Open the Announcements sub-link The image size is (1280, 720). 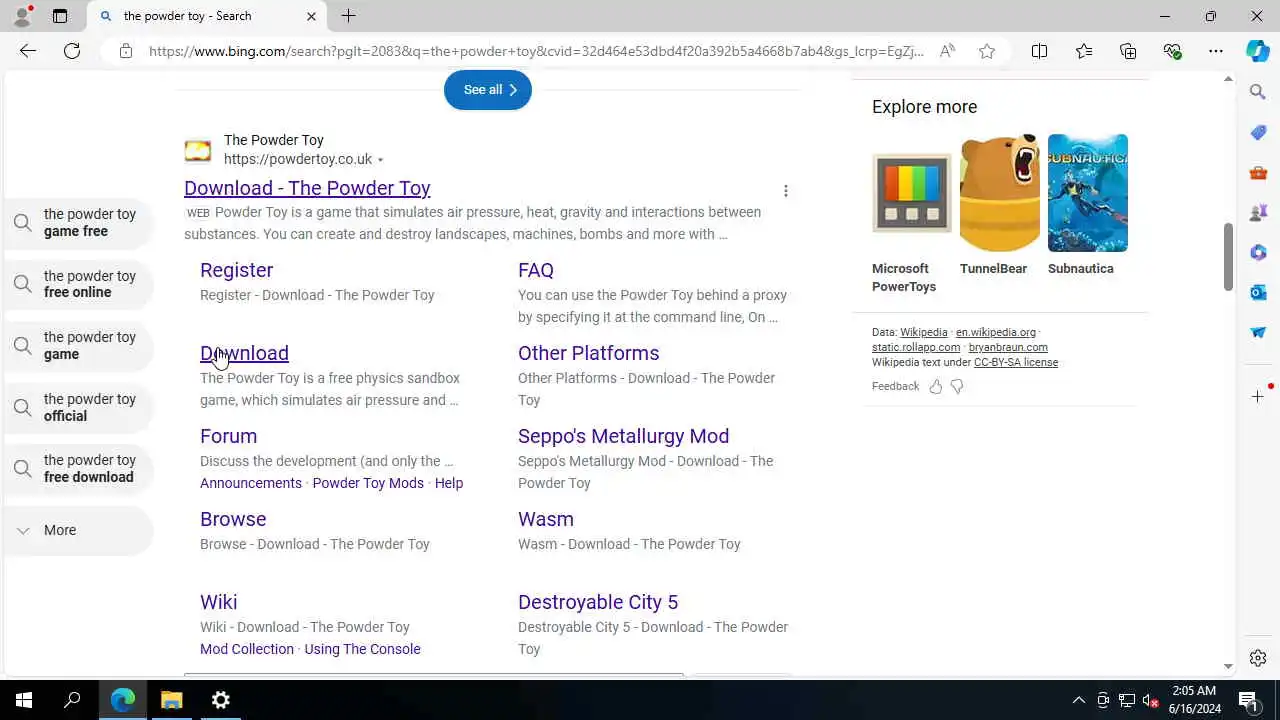pos(251,483)
